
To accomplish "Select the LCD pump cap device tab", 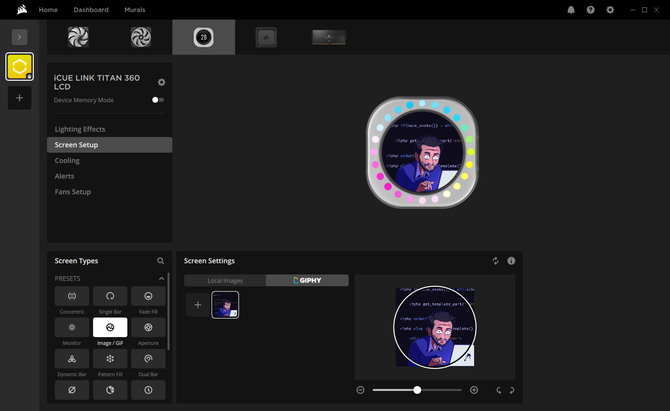I will pos(203,37).
